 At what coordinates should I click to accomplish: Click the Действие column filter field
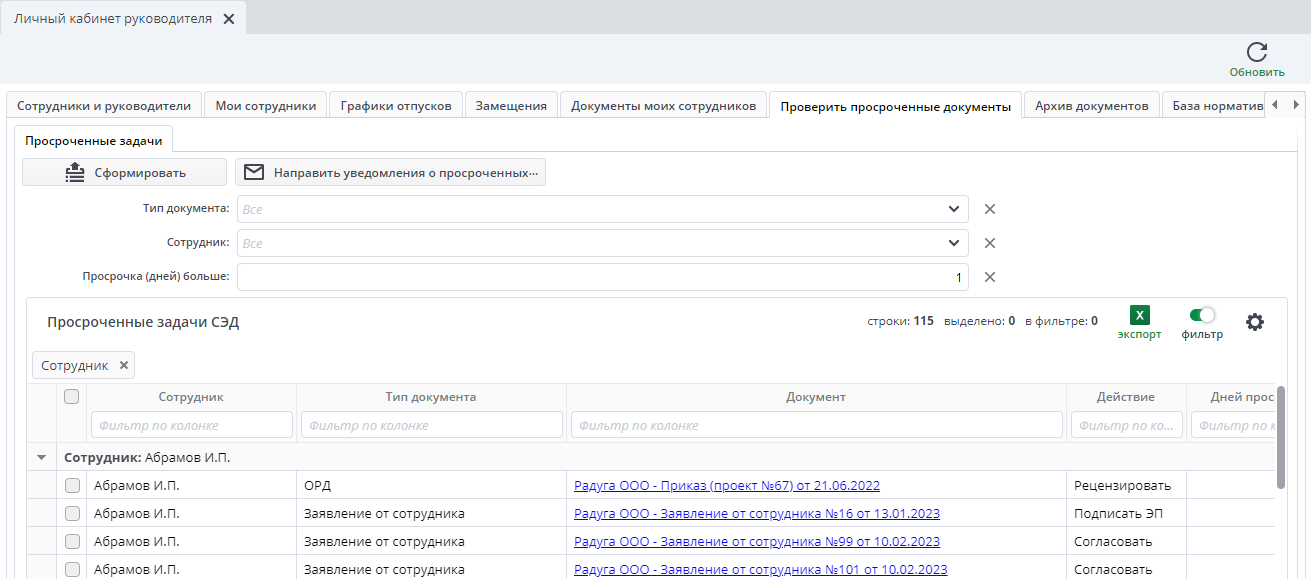(1127, 425)
